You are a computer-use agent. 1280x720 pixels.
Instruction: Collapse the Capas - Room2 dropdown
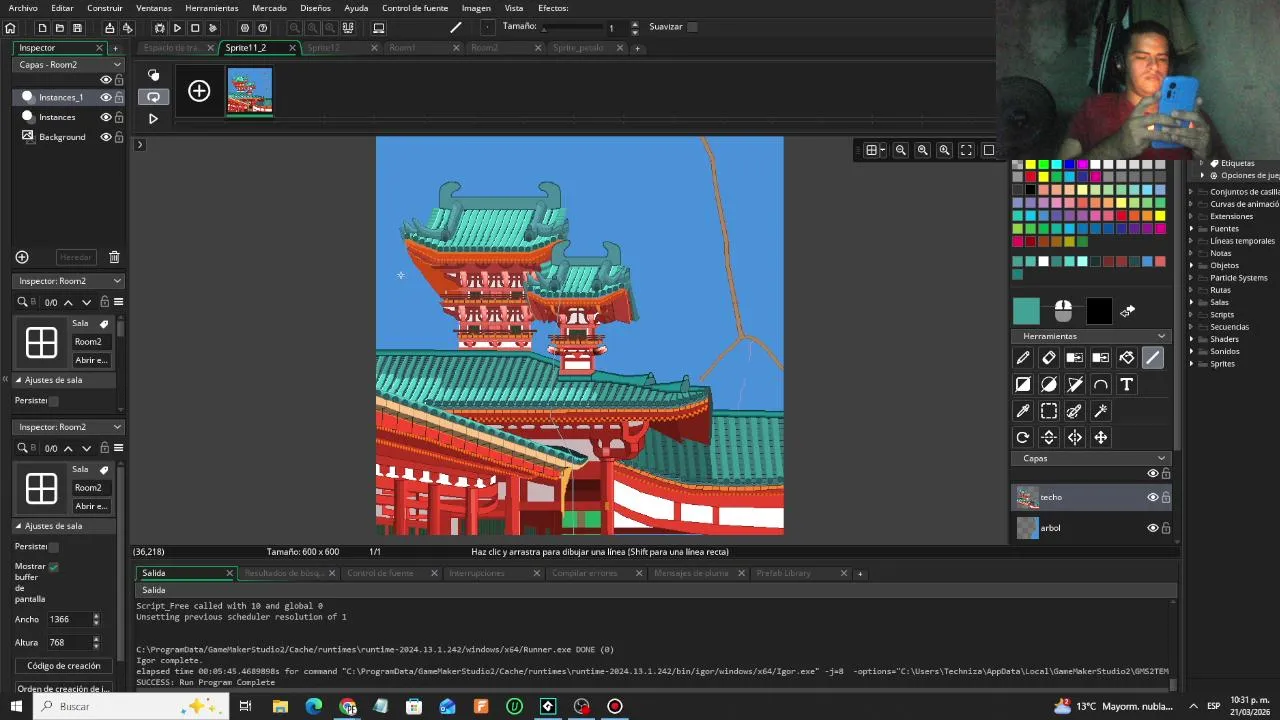tap(117, 65)
